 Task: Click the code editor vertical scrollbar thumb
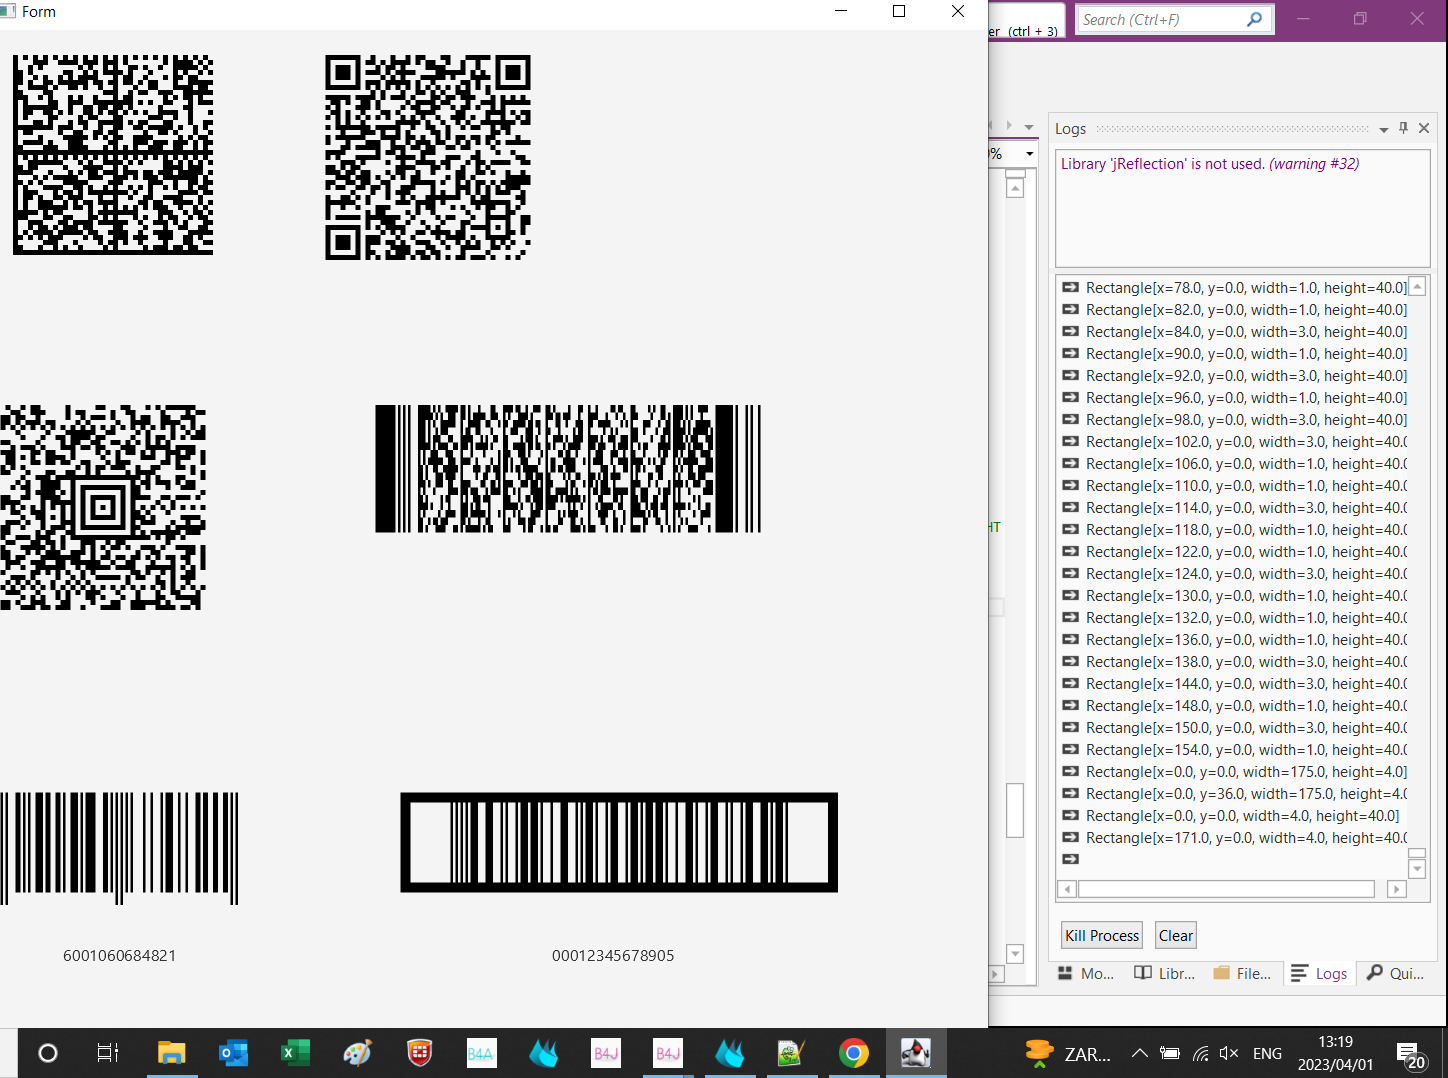click(x=1015, y=810)
